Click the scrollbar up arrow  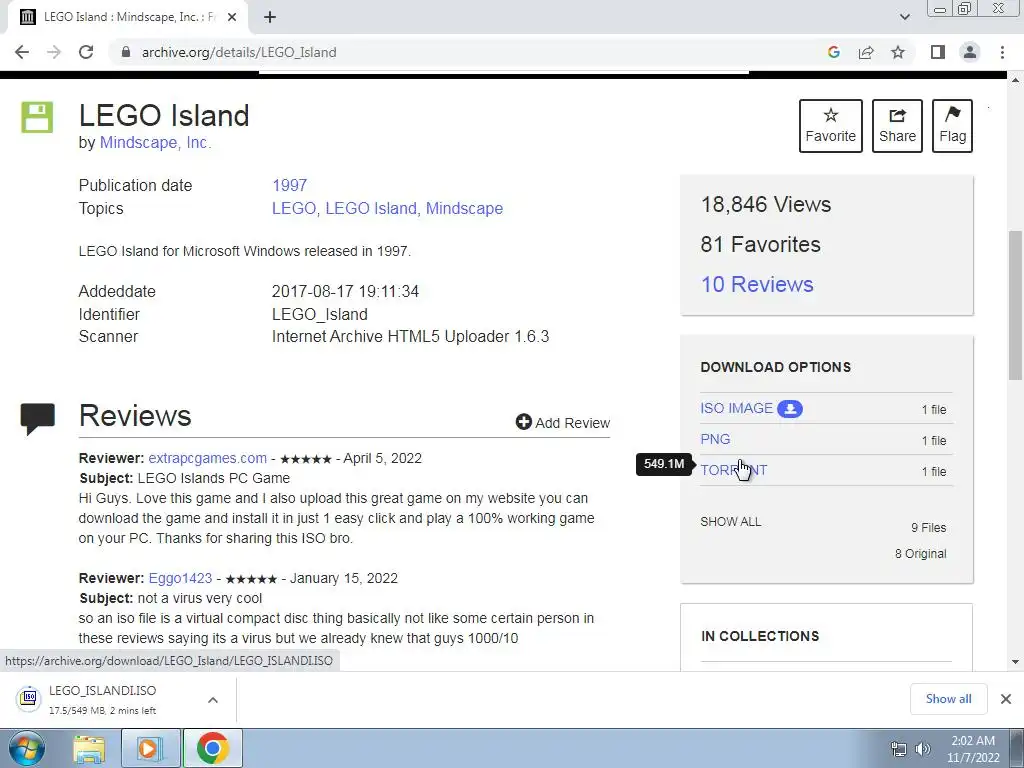[x=1015, y=80]
